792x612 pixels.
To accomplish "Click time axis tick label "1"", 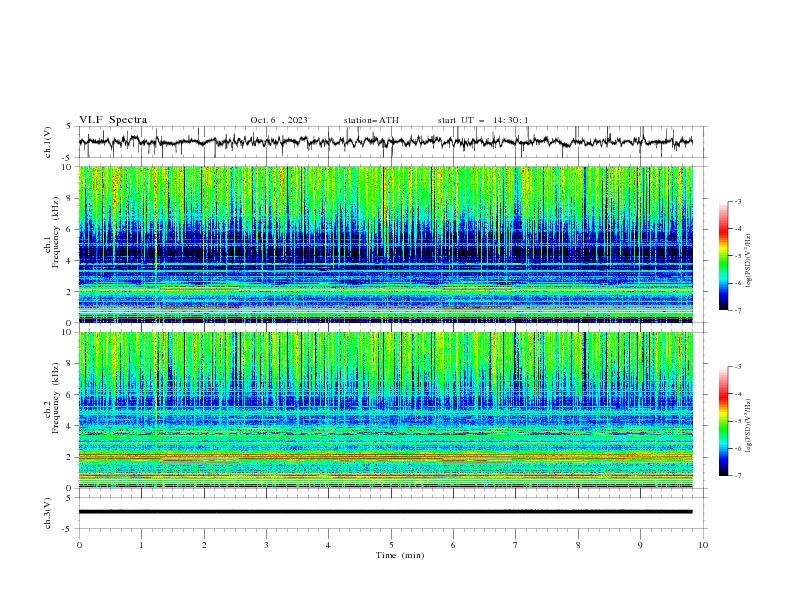I will coord(141,545).
